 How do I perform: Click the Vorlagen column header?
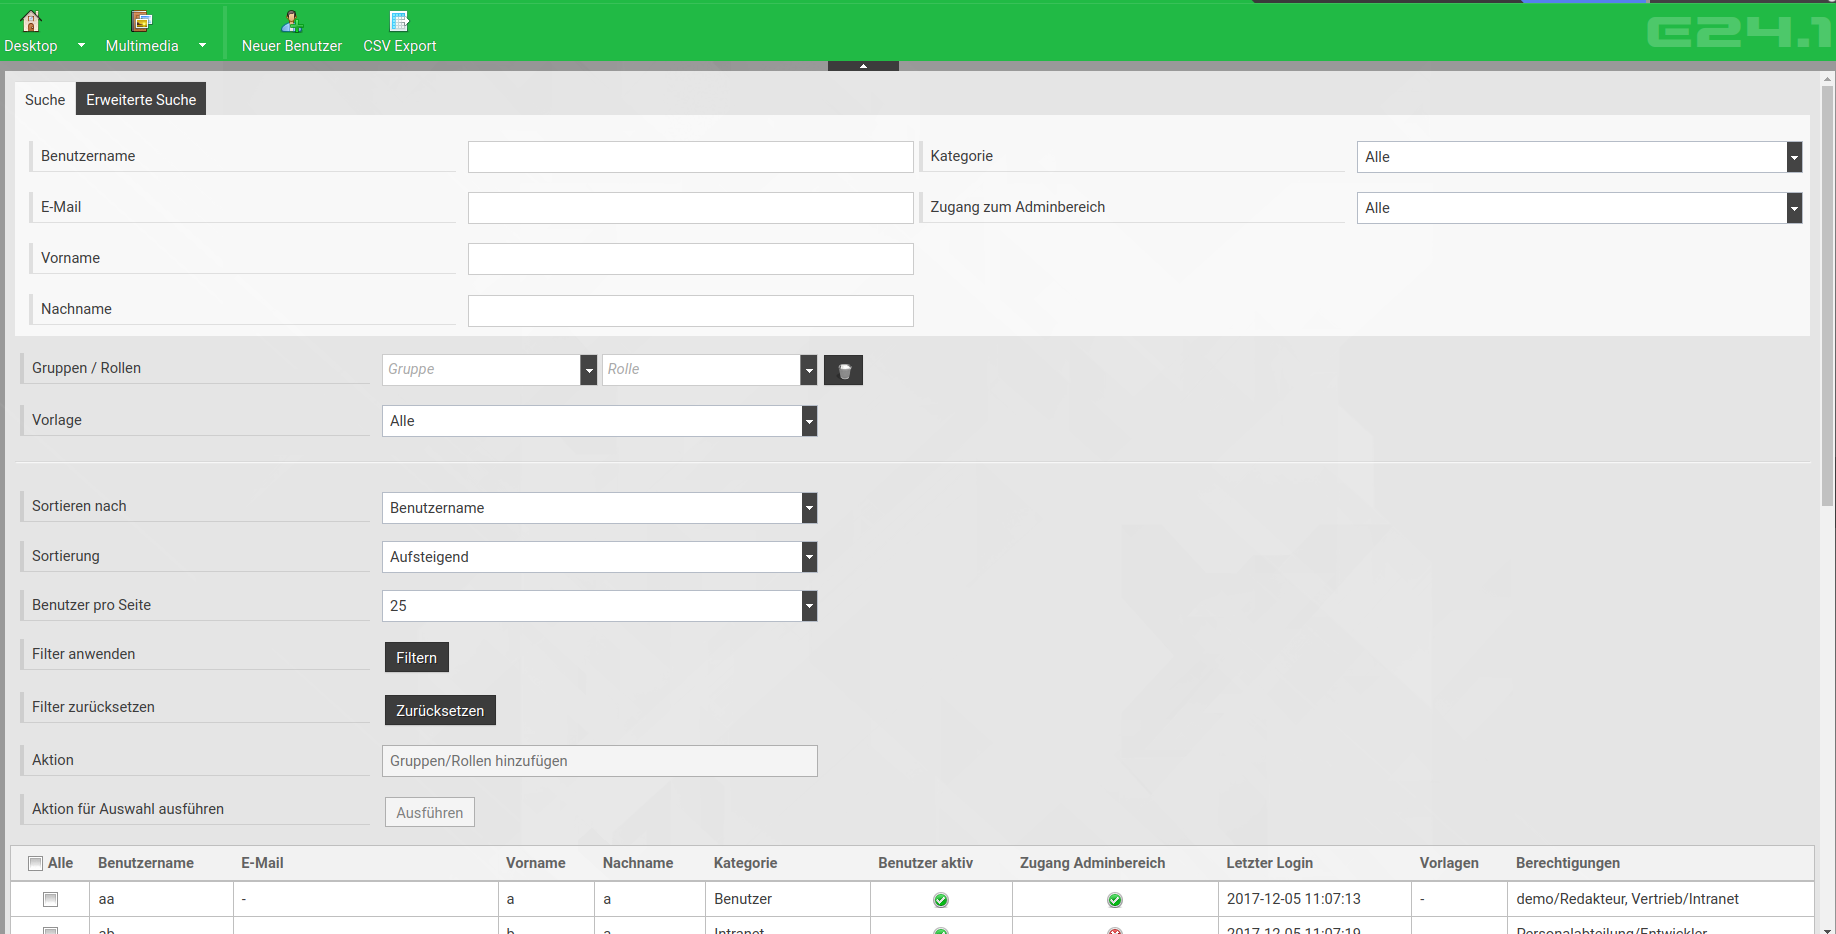[1449, 863]
